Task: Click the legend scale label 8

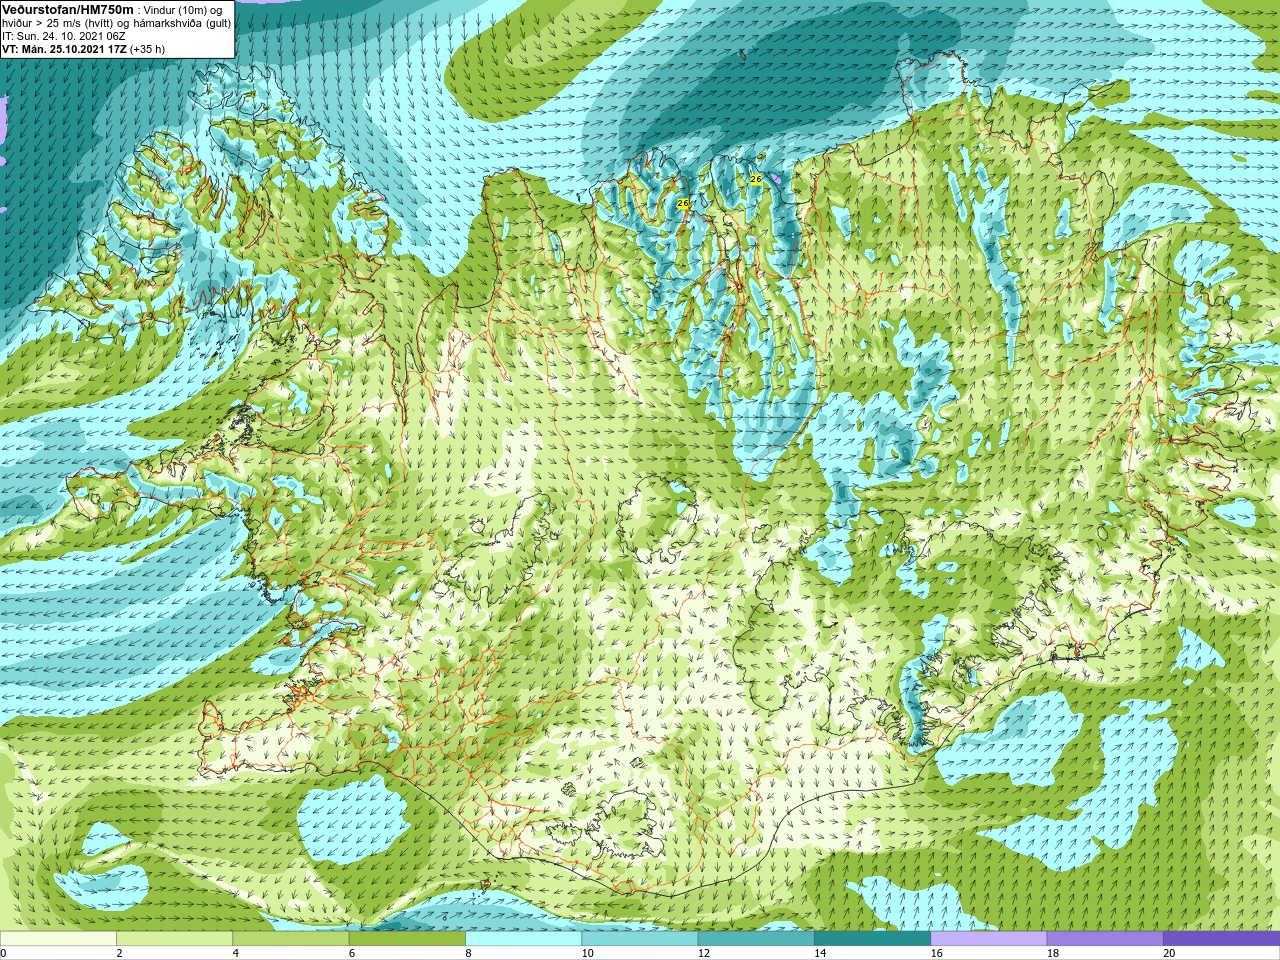Action: (468, 953)
